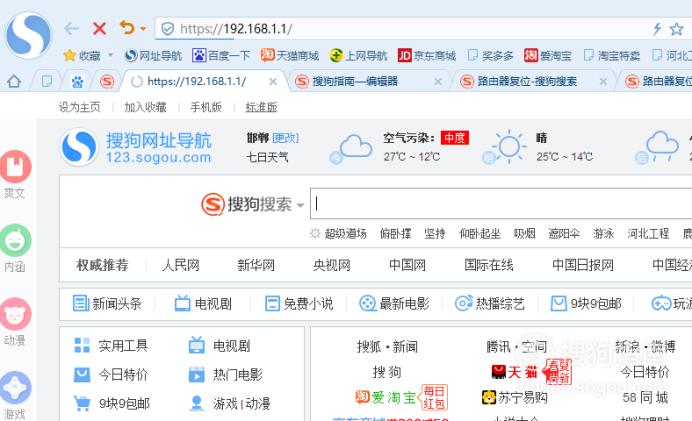Screen dimensions: 692x421
Task: Open the 百度一下 bookmark
Action: [x=221, y=56]
